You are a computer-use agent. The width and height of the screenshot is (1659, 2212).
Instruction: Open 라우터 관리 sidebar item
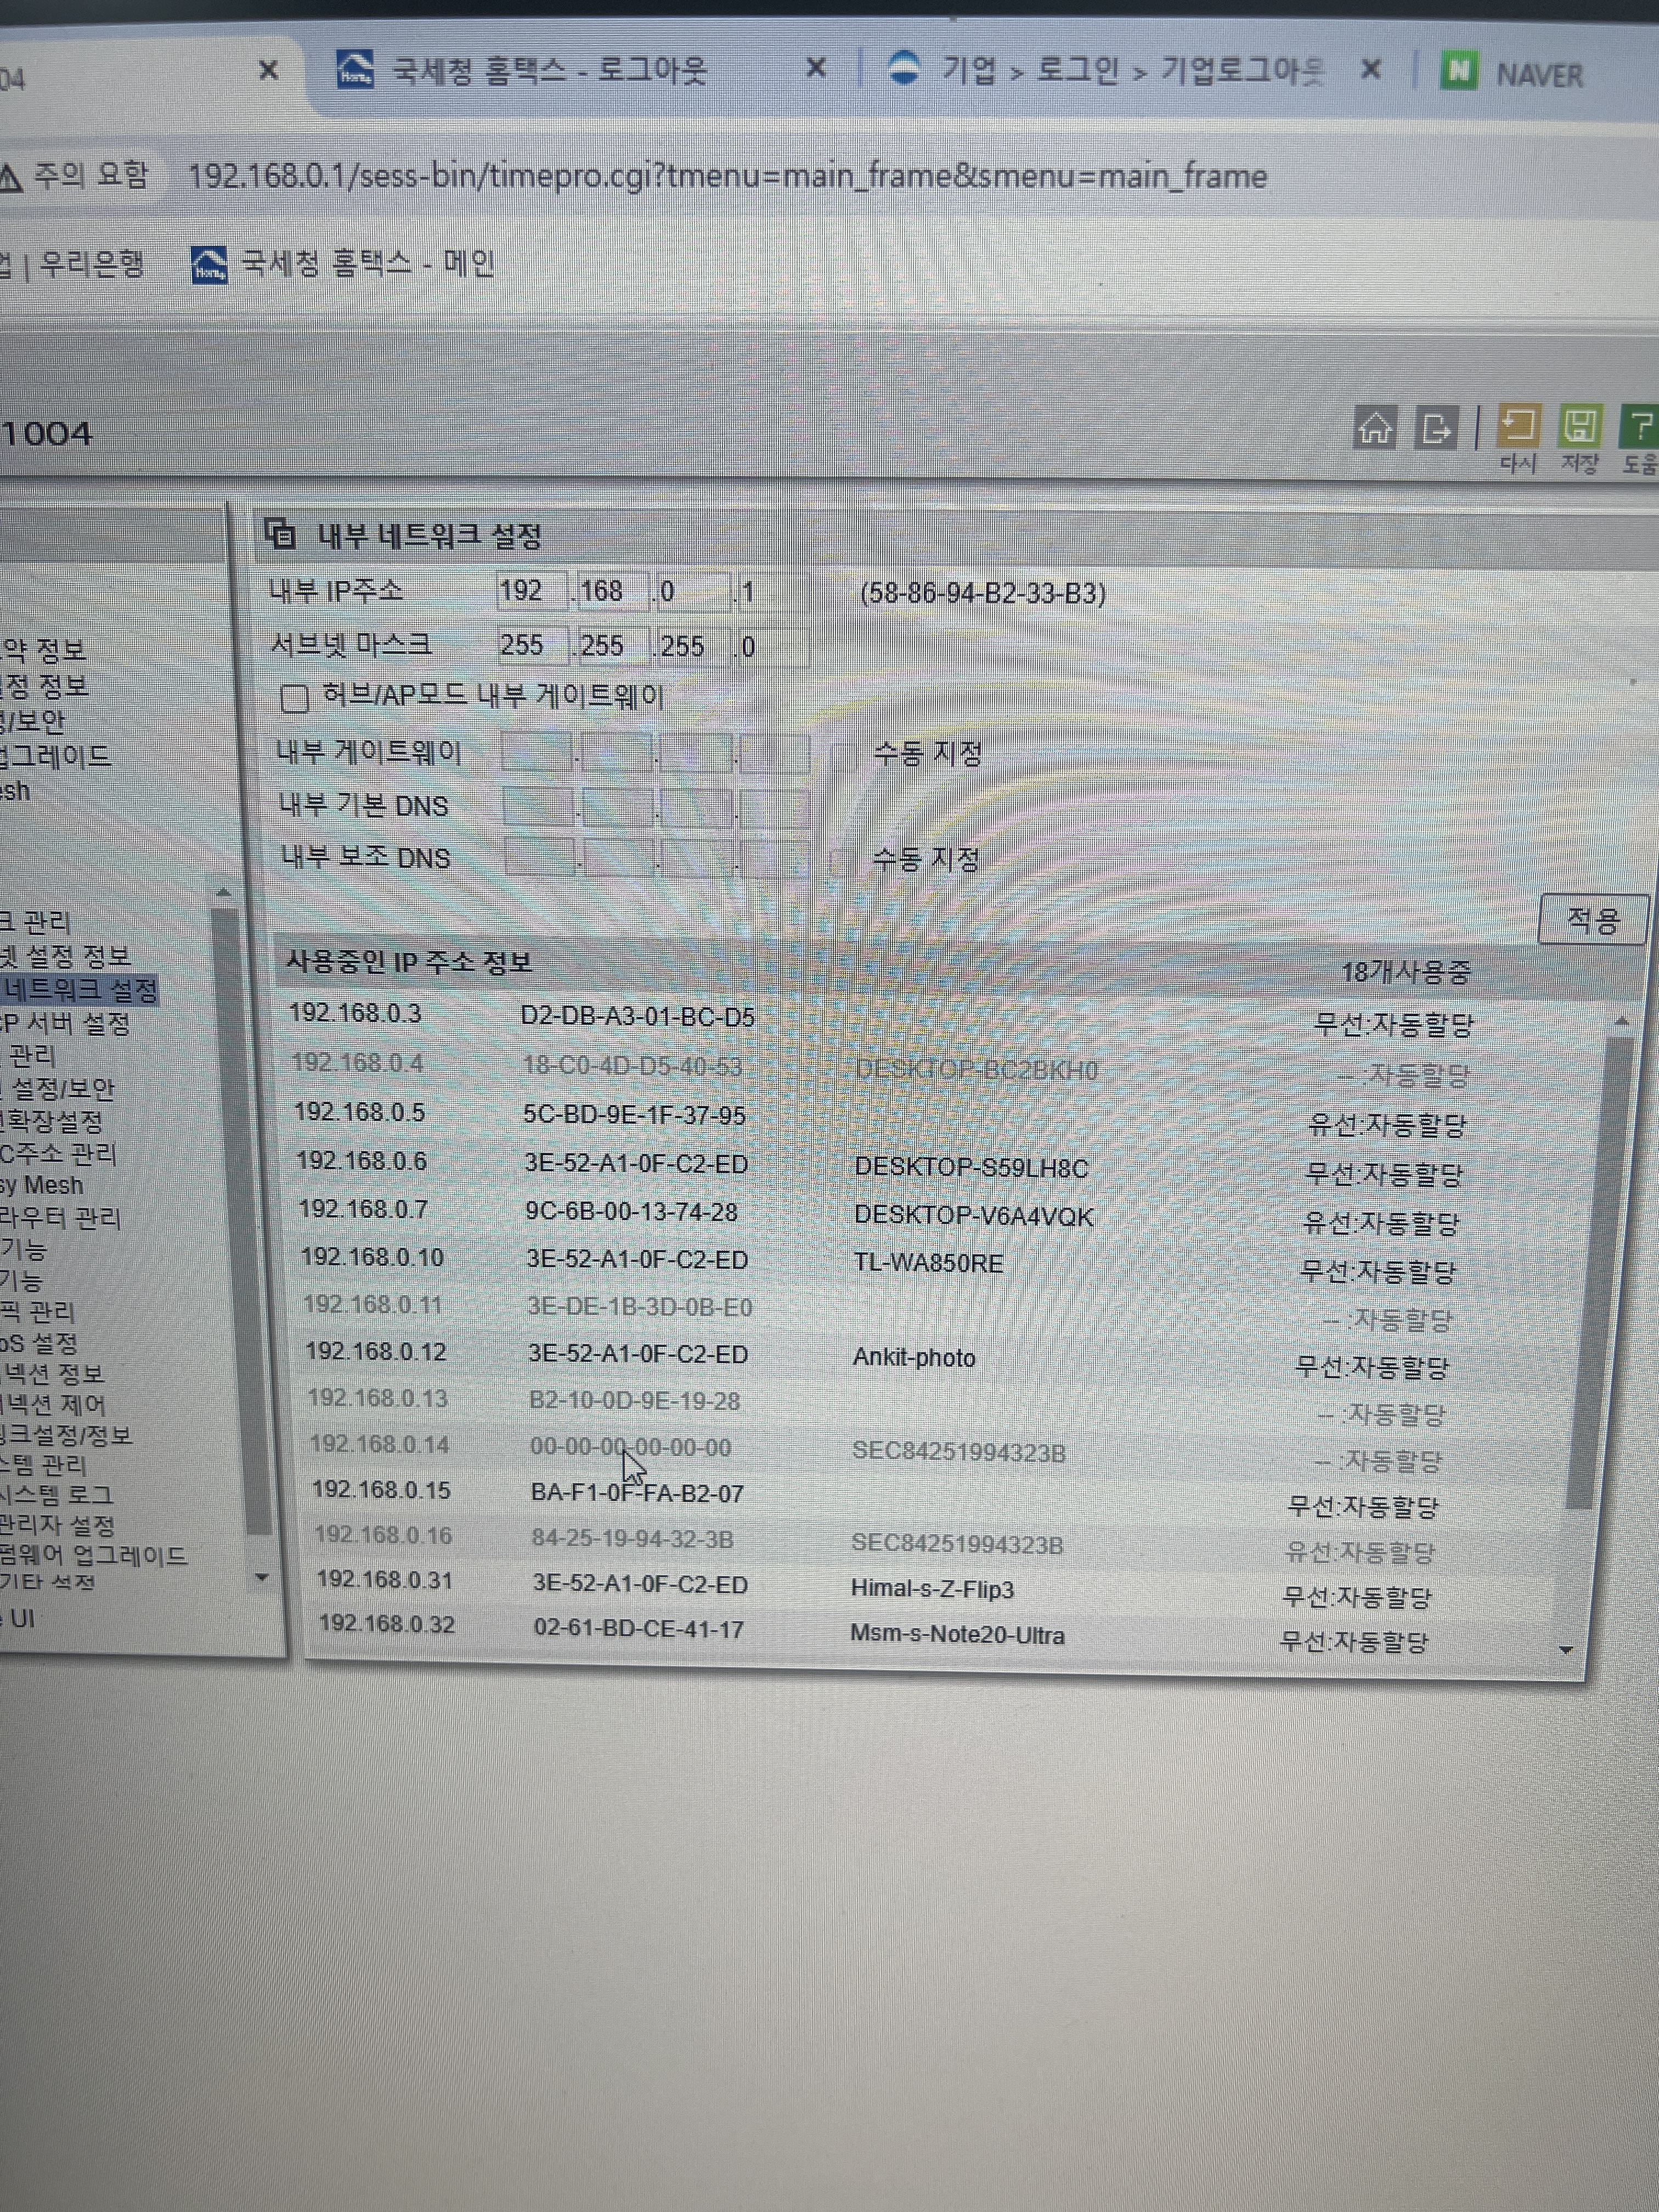point(60,1218)
